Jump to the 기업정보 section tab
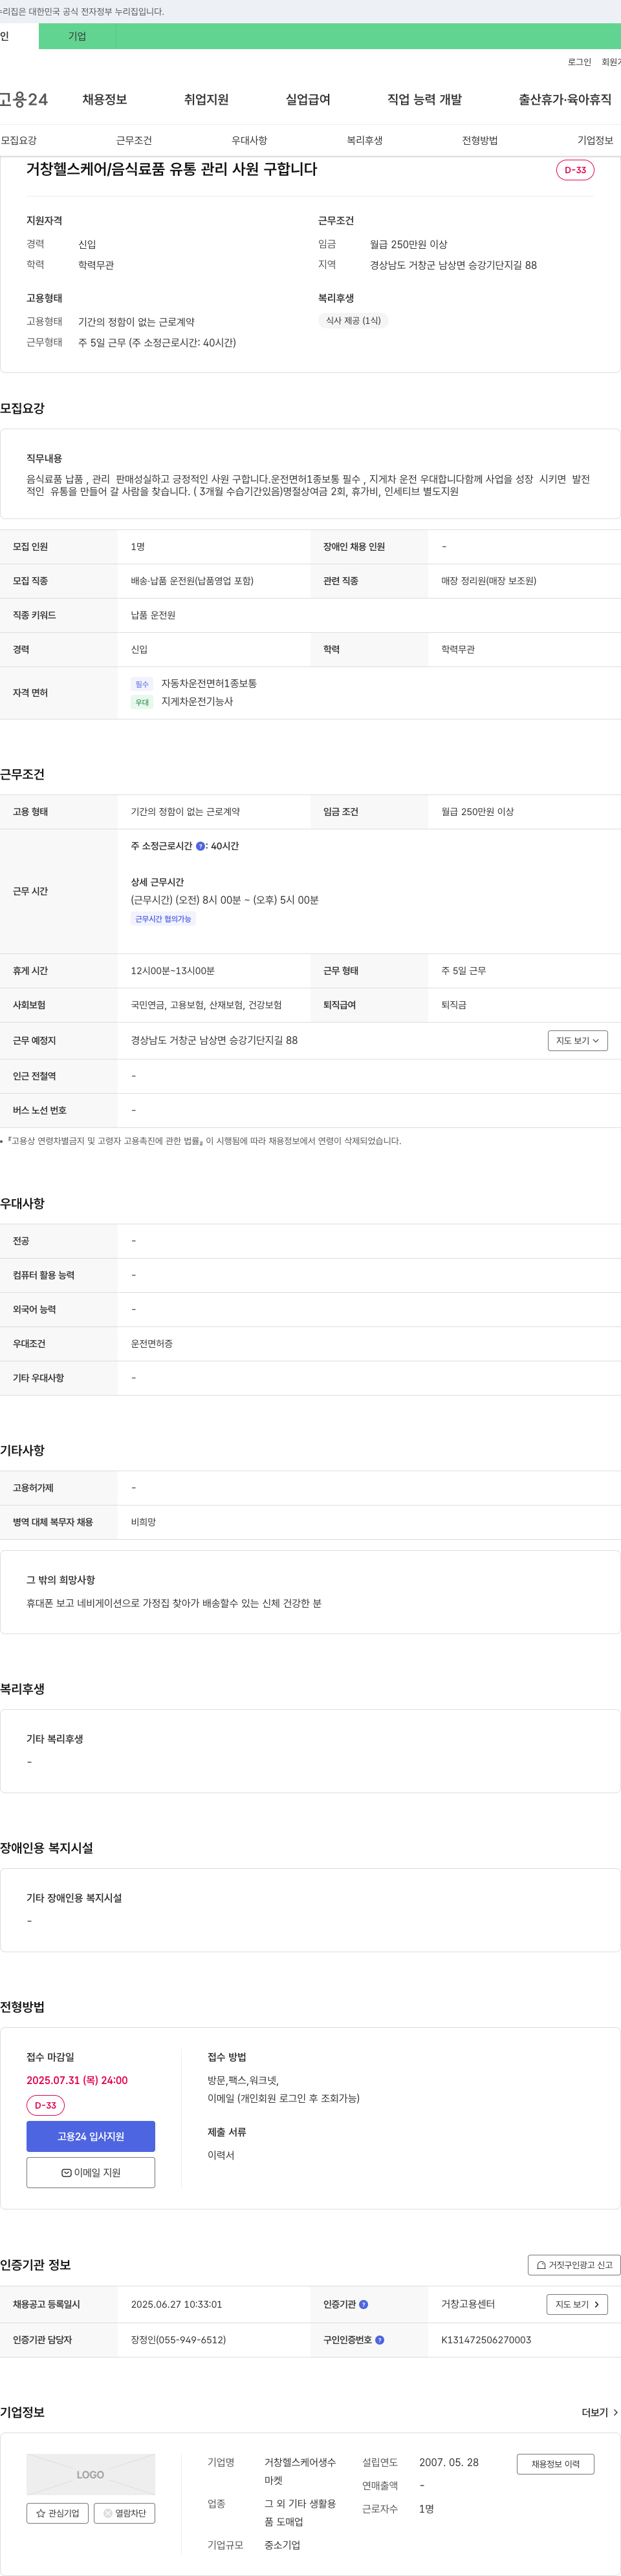The width and height of the screenshot is (621, 2576). click(x=595, y=140)
